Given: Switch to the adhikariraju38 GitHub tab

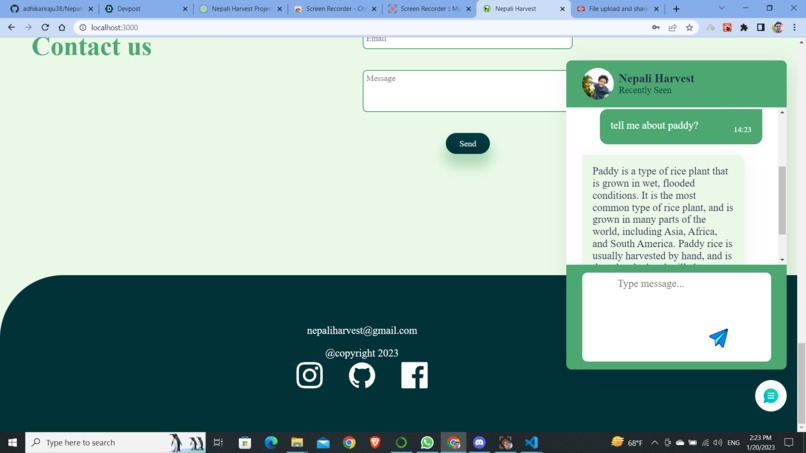Looking at the screenshot, I should click(x=51, y=9).
